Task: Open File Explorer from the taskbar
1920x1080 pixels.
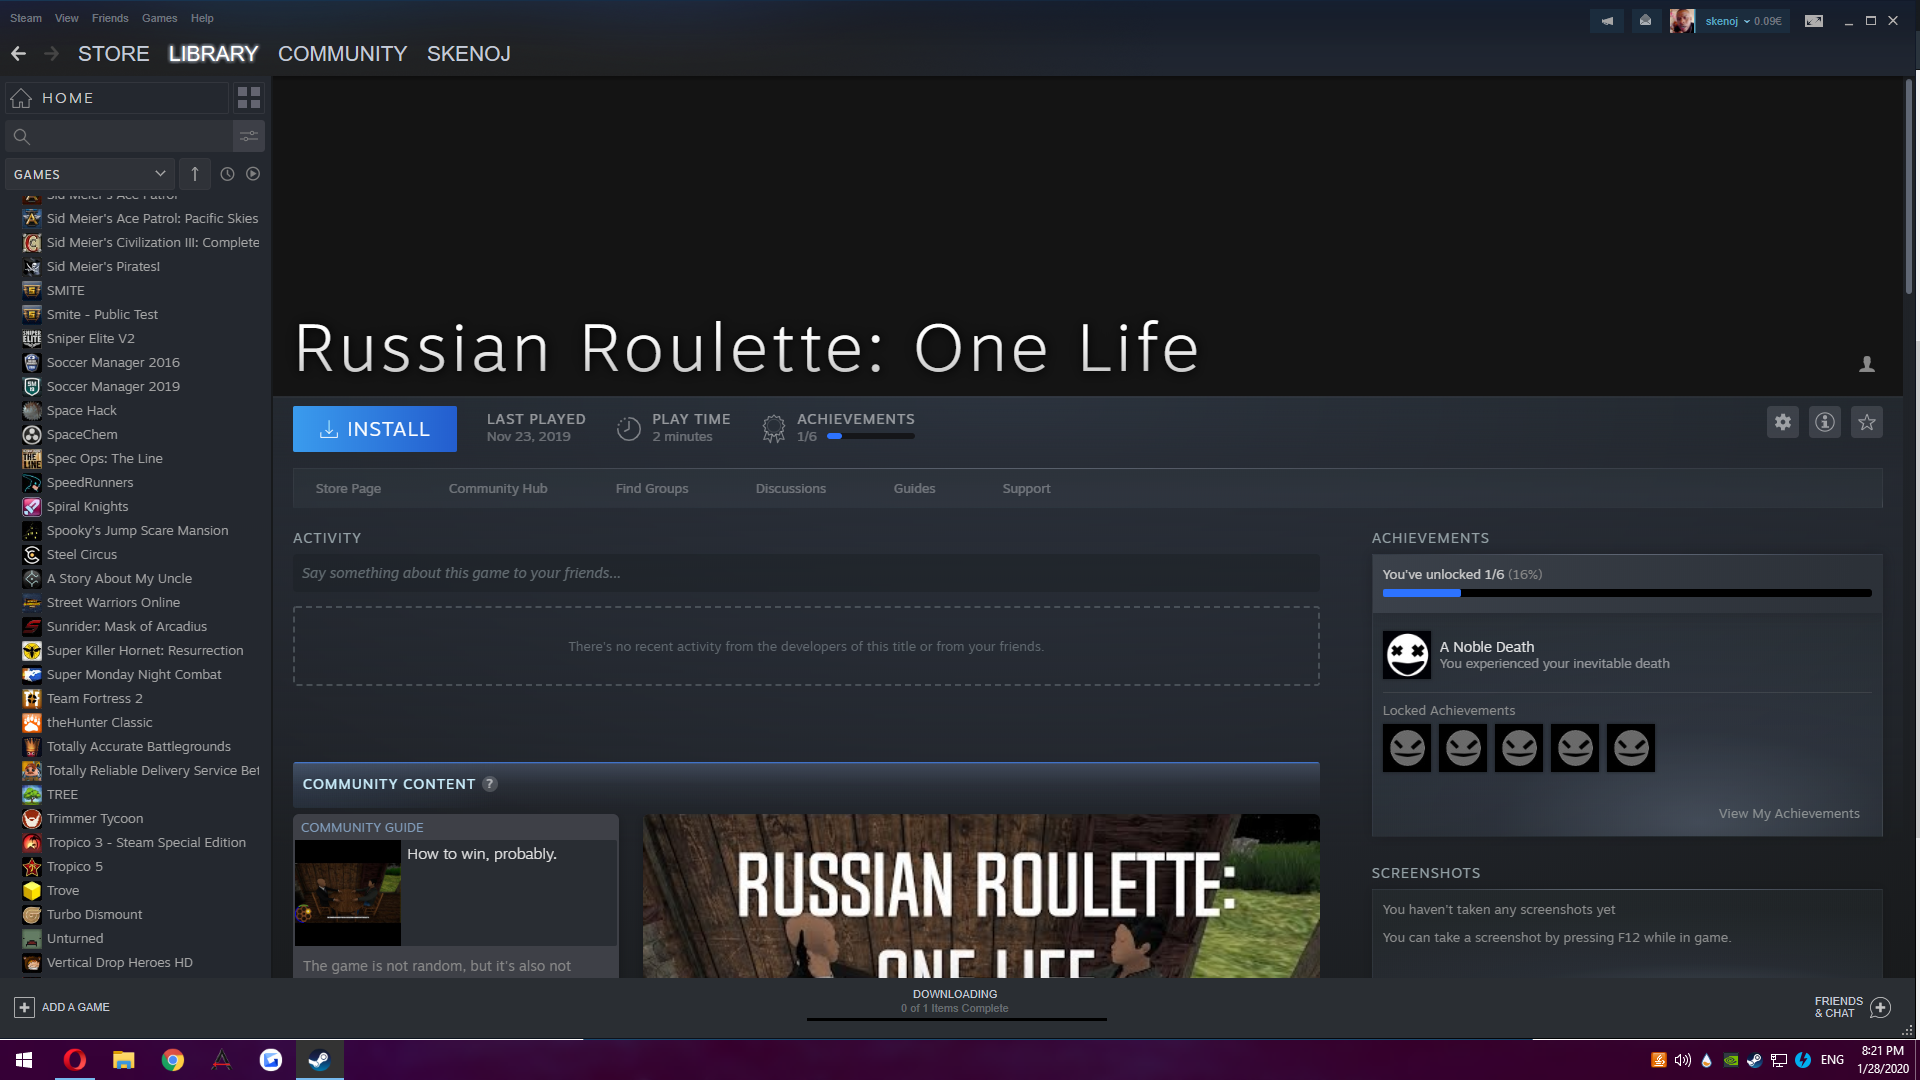Action: click(123, 1060)
